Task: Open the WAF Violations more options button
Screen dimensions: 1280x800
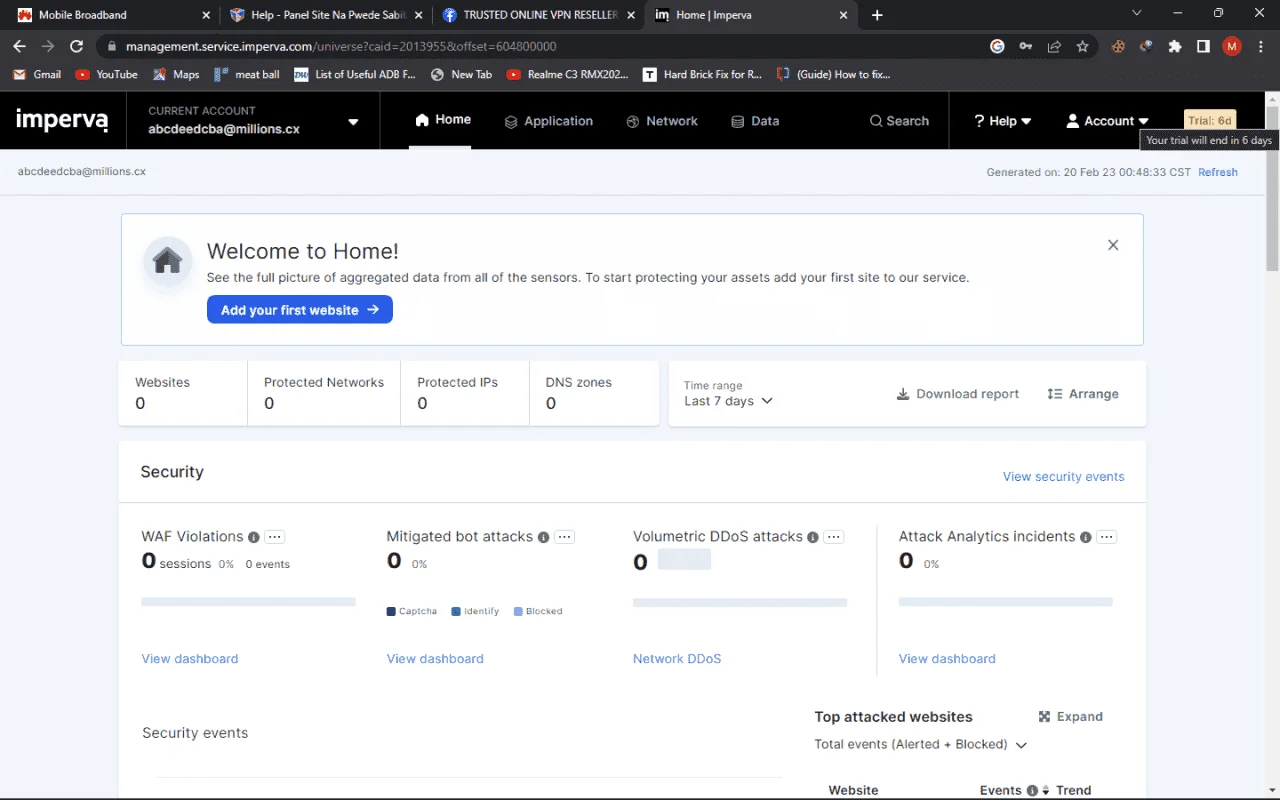Action: 275,537
